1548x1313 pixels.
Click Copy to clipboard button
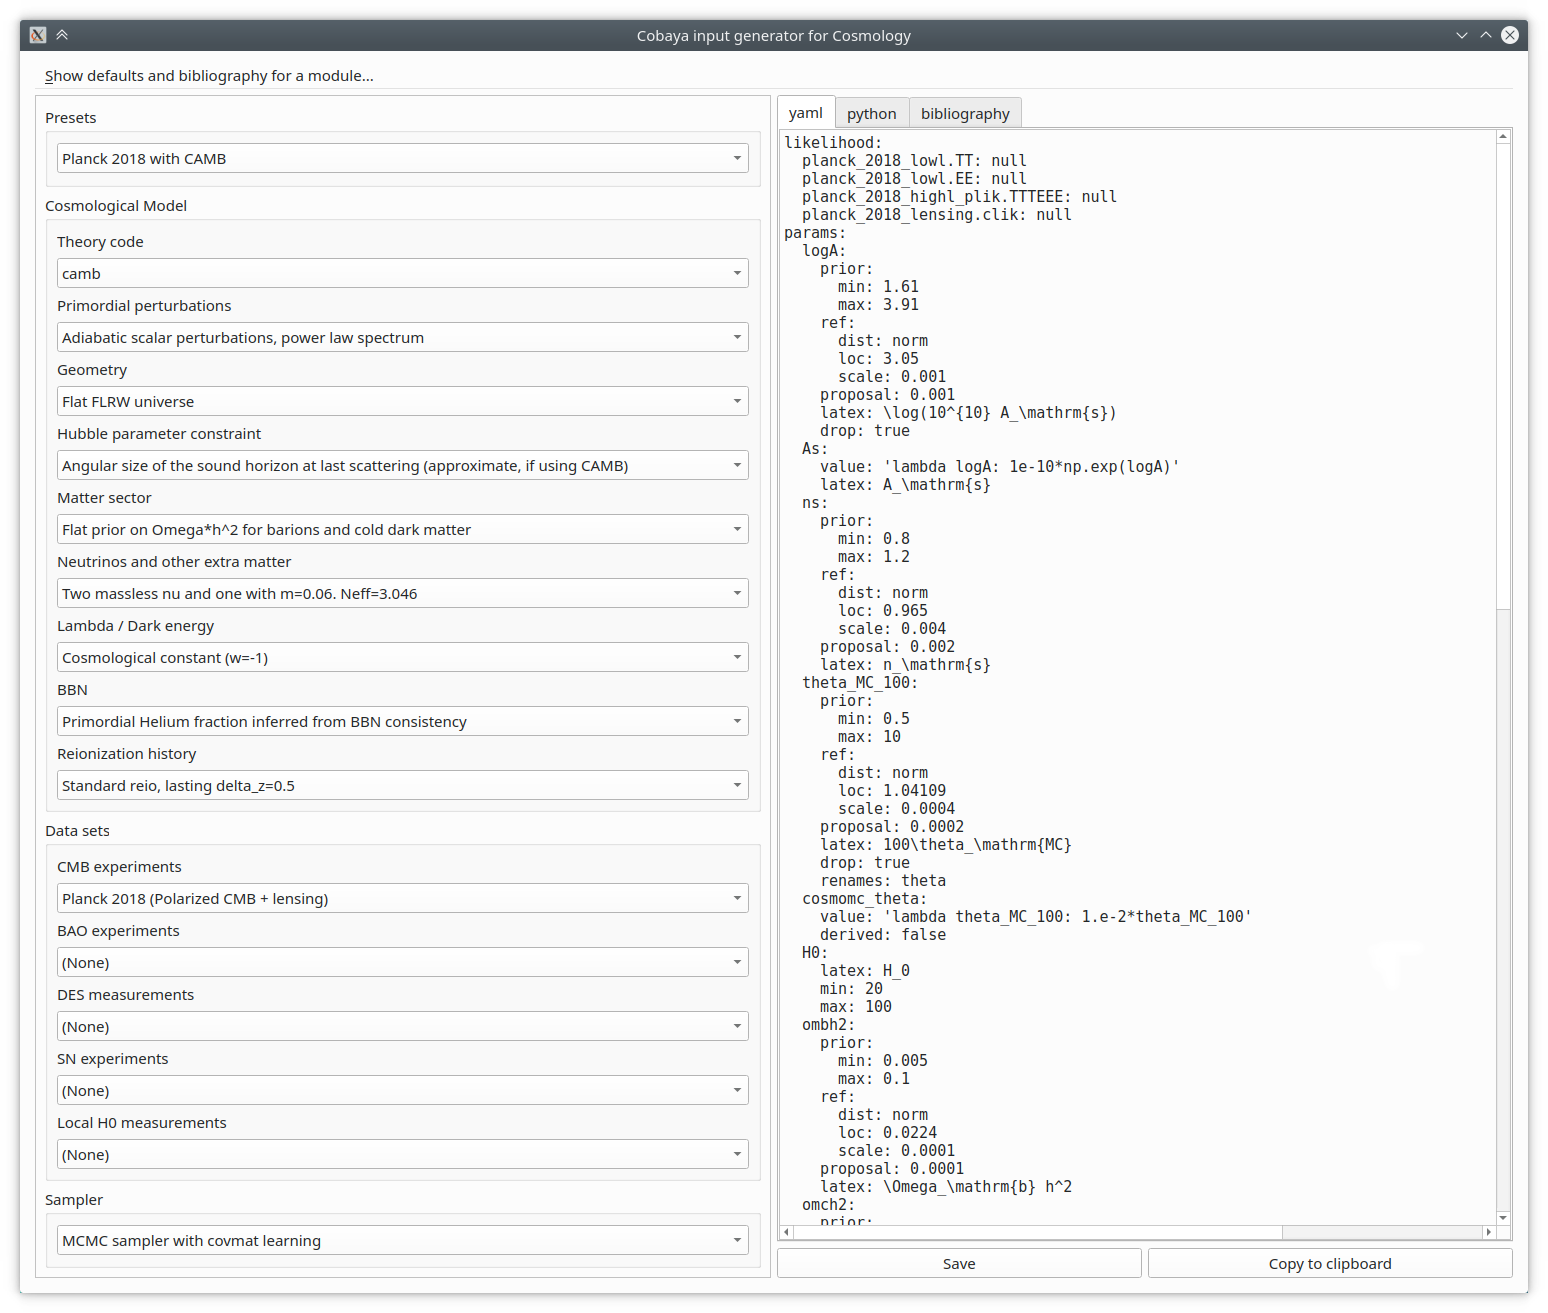tap(1330, 1263)
